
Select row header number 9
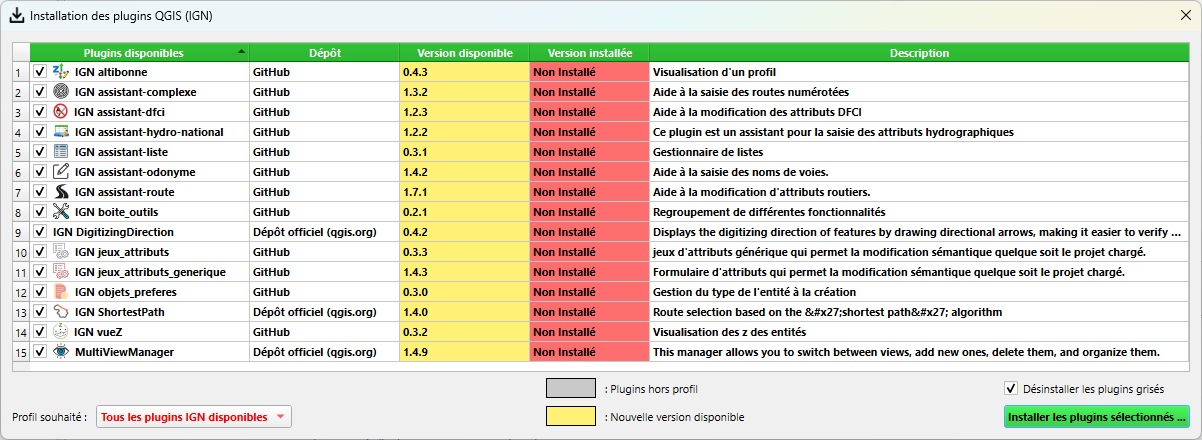(x=20, y=232)
